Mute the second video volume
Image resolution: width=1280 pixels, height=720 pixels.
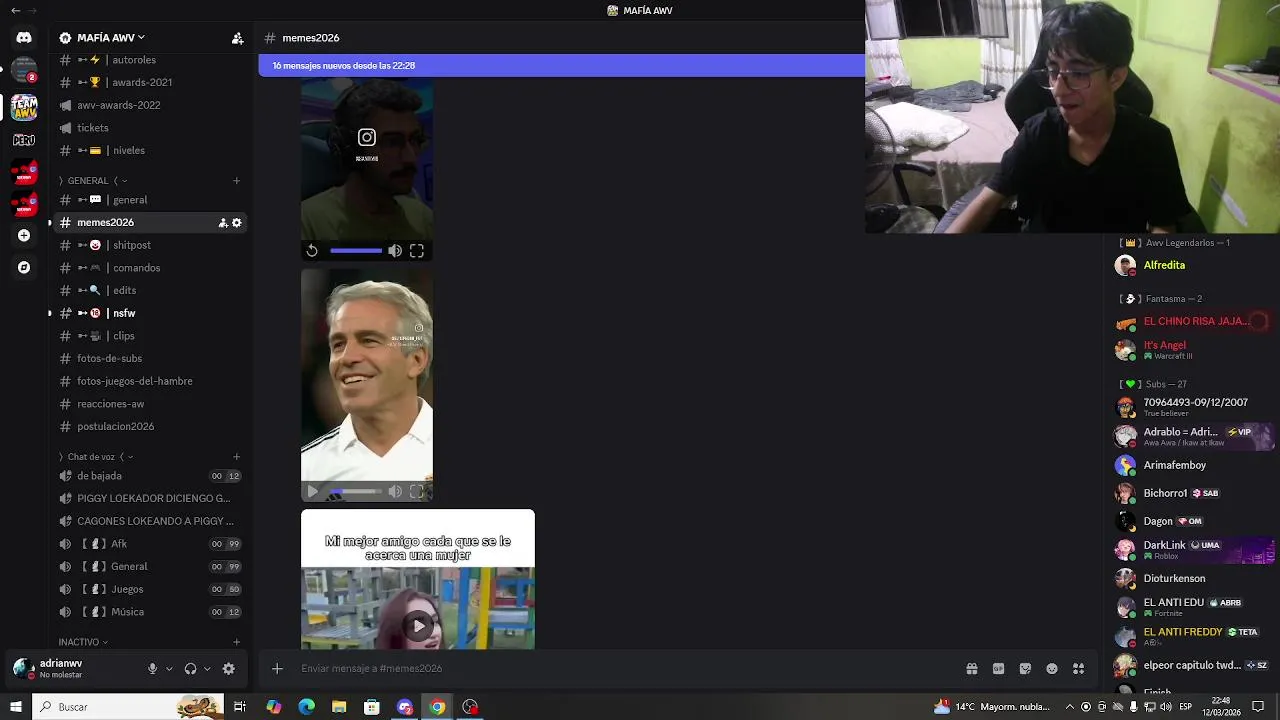(395, 491)
